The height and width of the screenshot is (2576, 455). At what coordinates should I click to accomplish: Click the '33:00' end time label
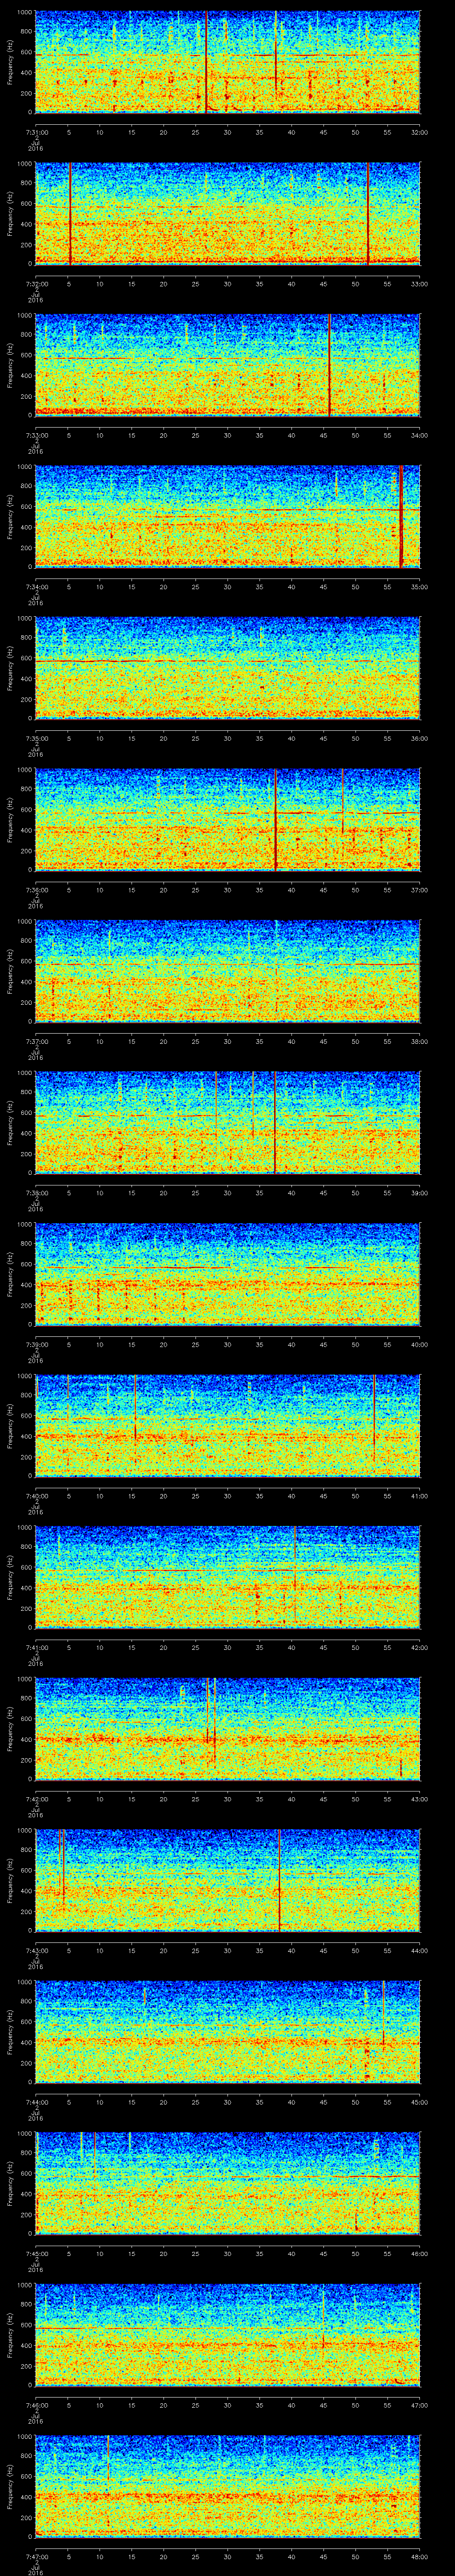[x=419, y=284]
